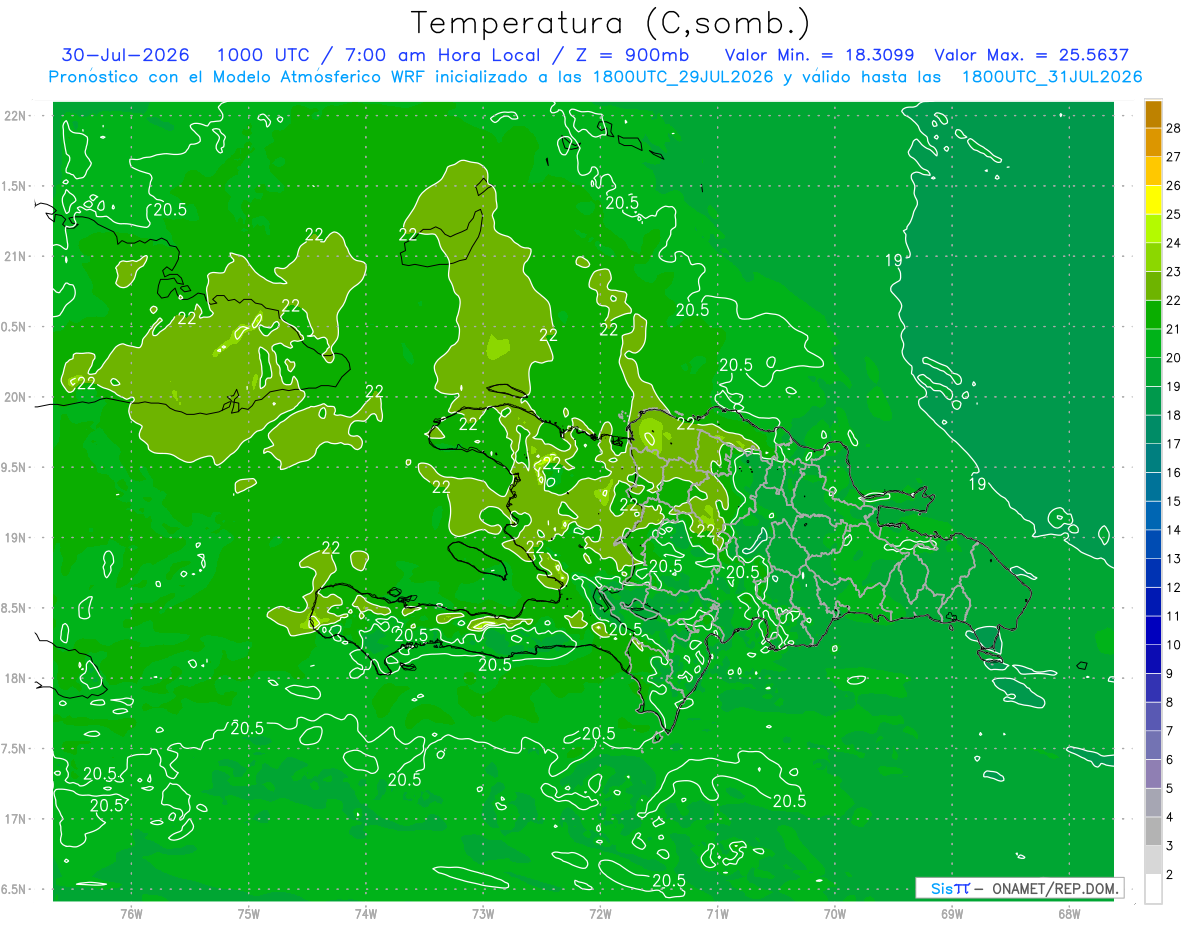Viewport: 1200px width, 927px height.
Task: Click color scale value "3"
Action: (1170, 846)
